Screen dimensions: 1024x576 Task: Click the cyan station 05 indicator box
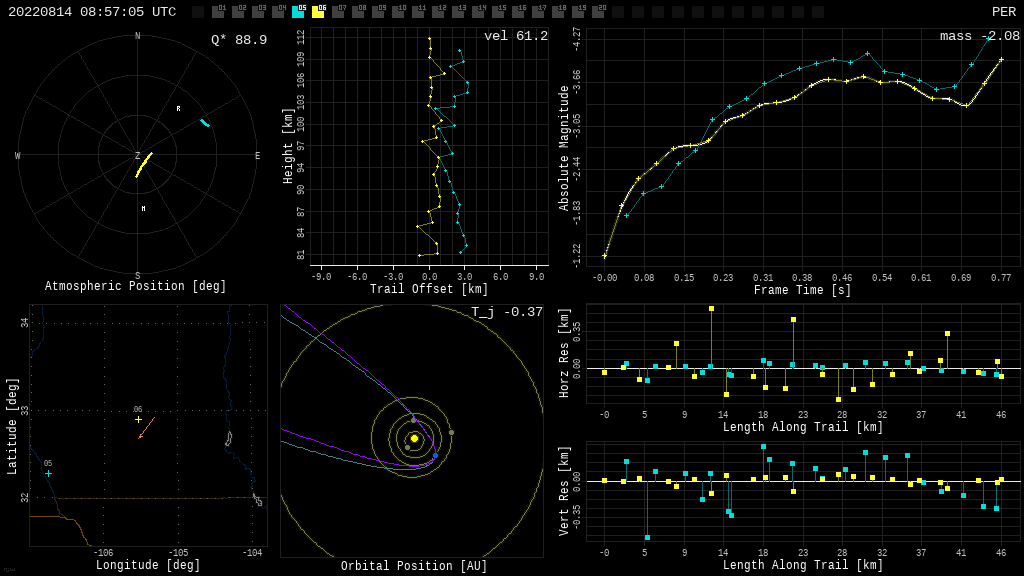point(298,12)
